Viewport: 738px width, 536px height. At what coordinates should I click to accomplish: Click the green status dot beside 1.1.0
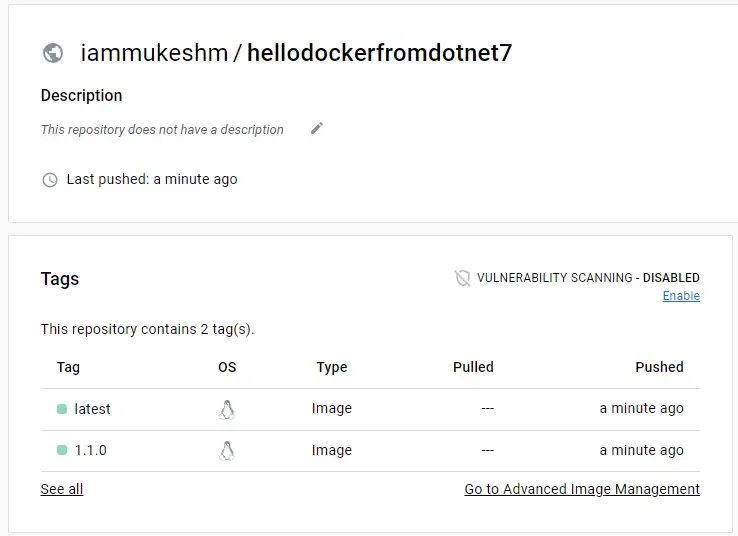[x=62, y=451]
